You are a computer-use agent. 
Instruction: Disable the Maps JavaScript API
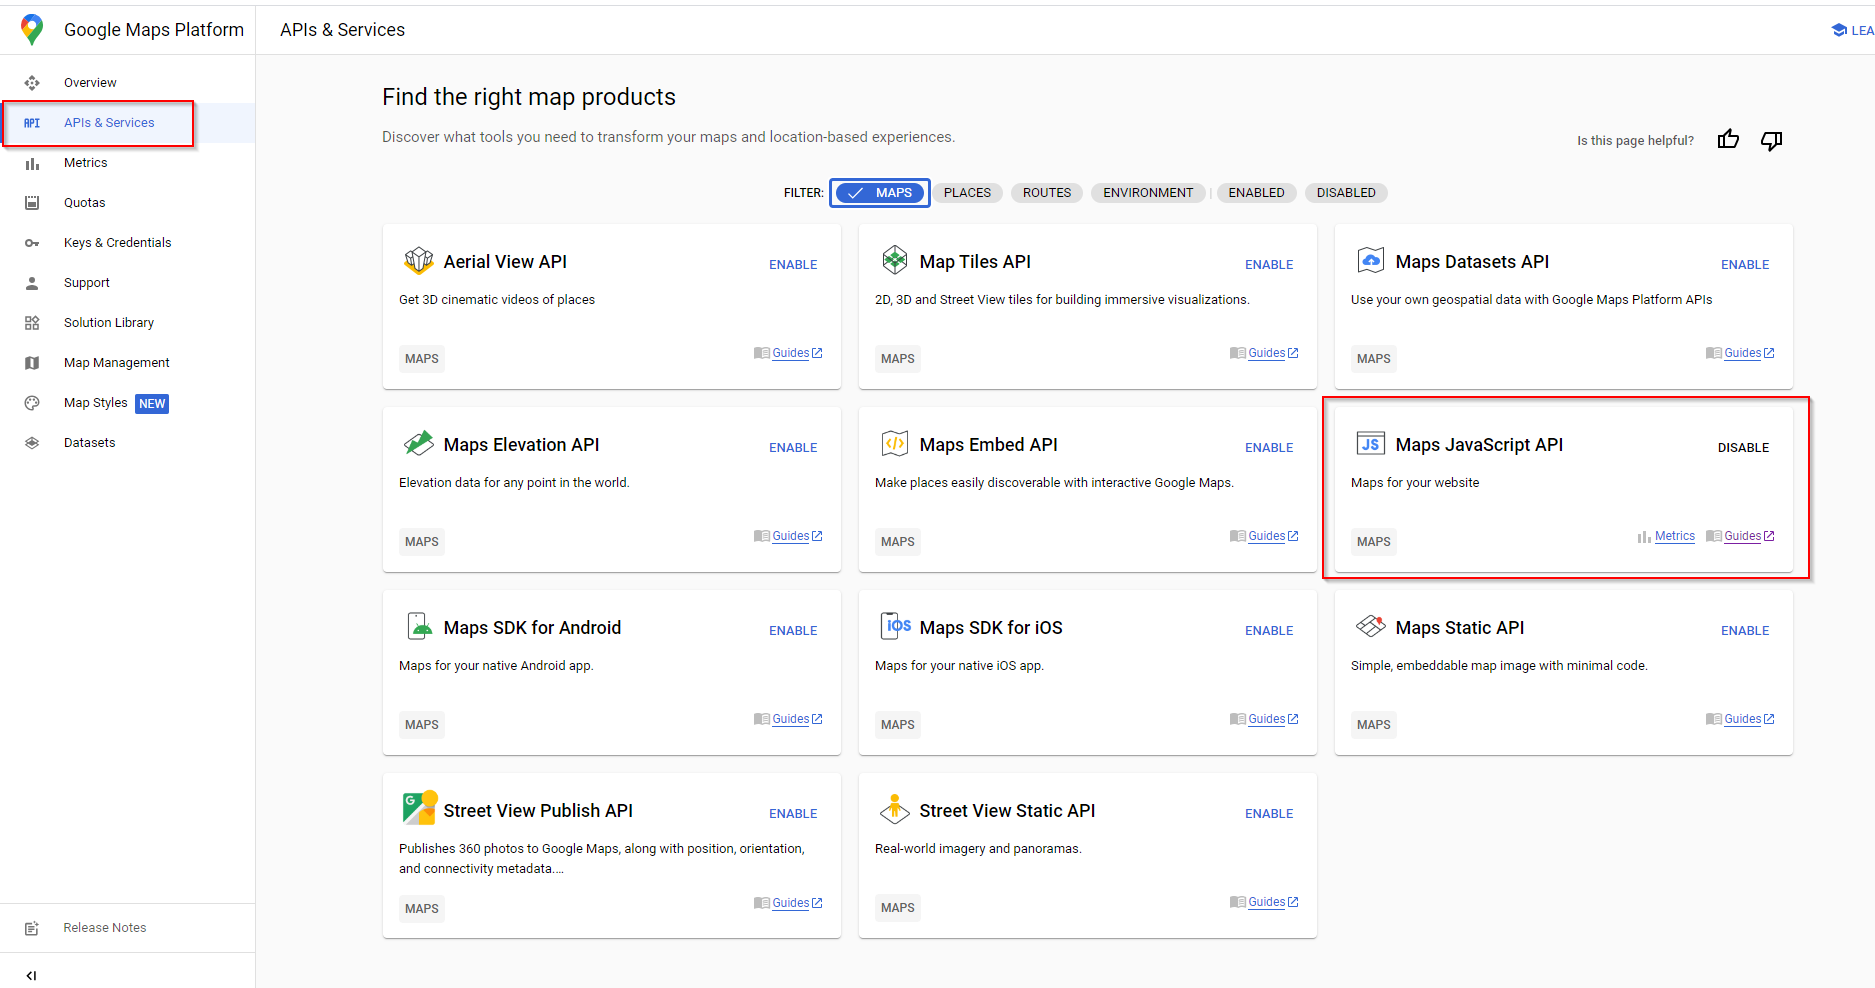tap(1743, 448)
